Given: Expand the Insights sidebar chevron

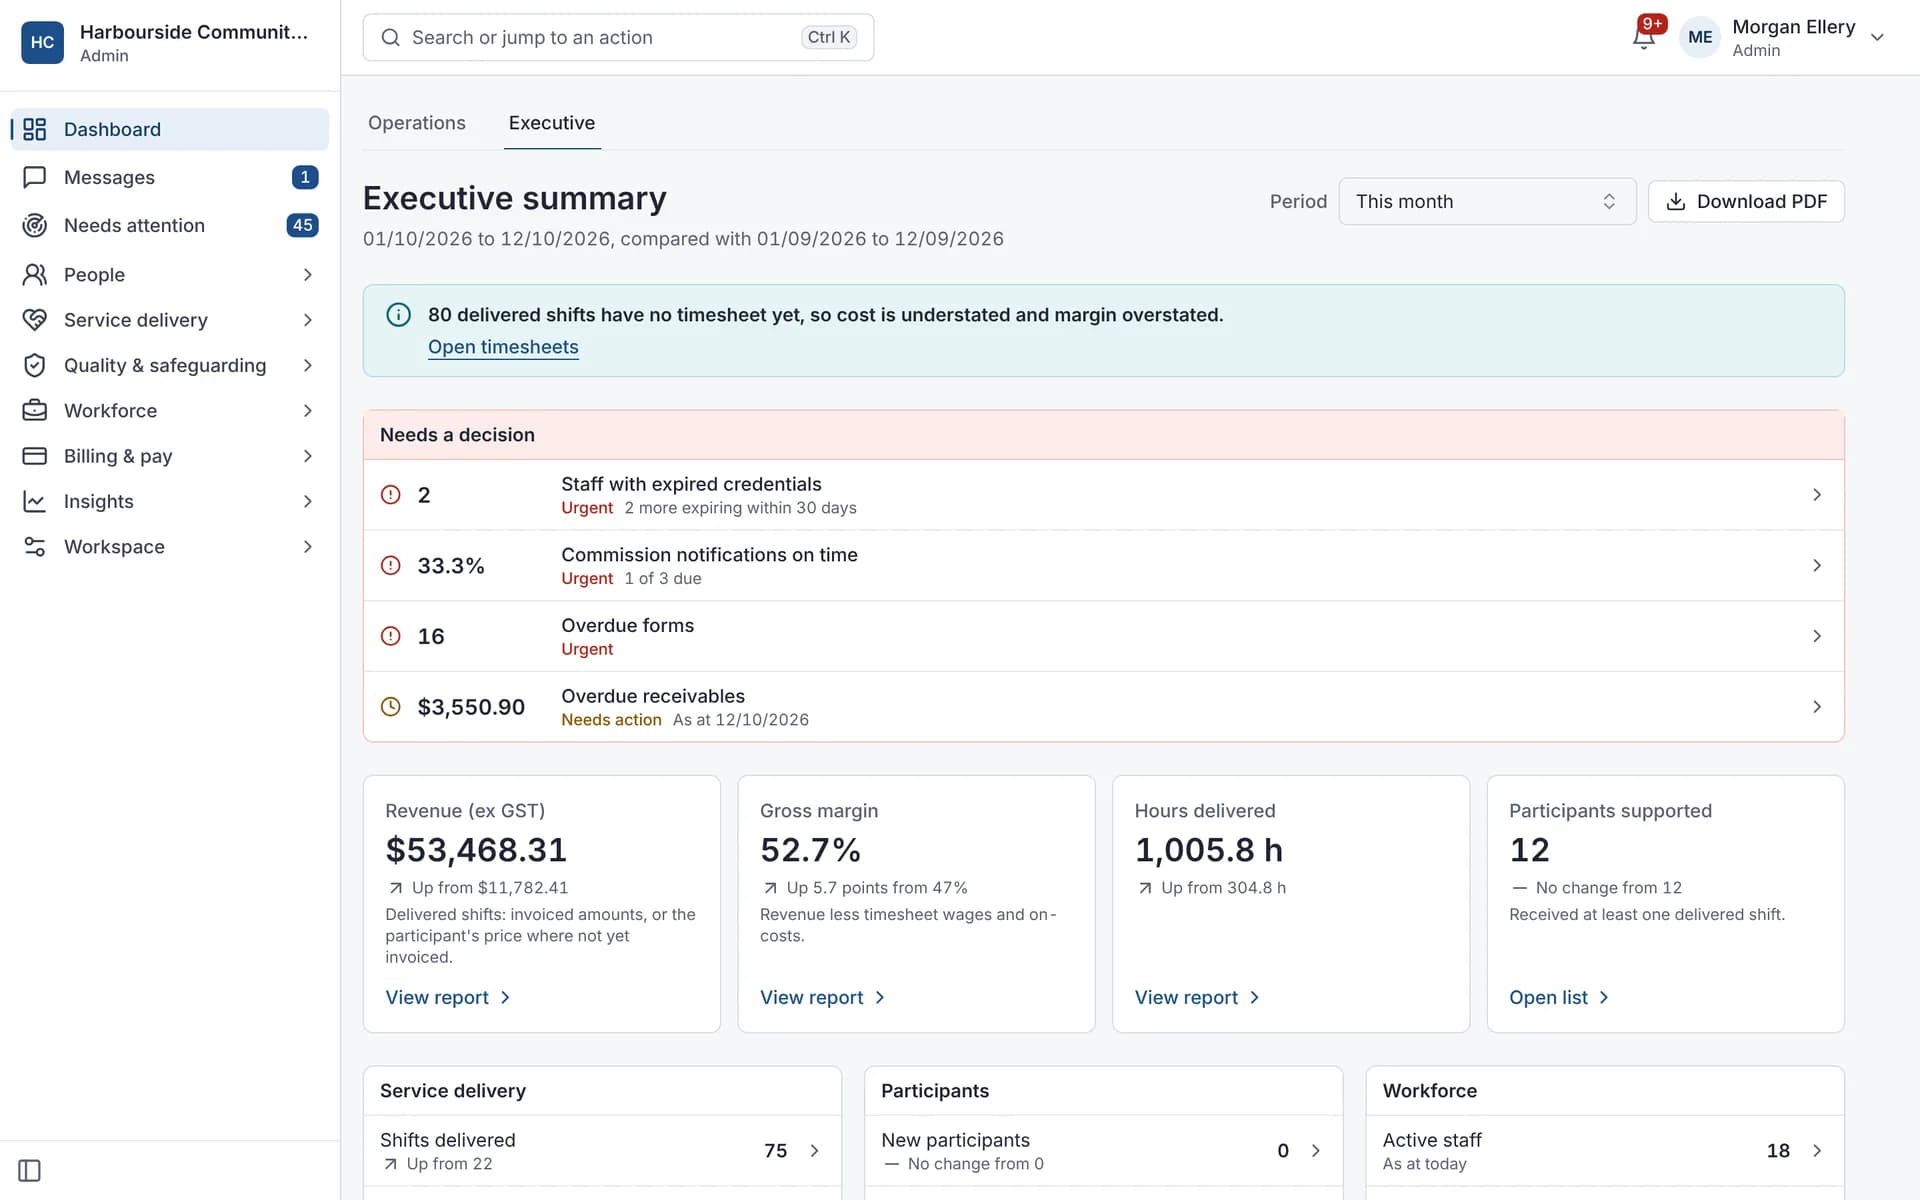Looking at the screenshot, I should coord(307,501).
